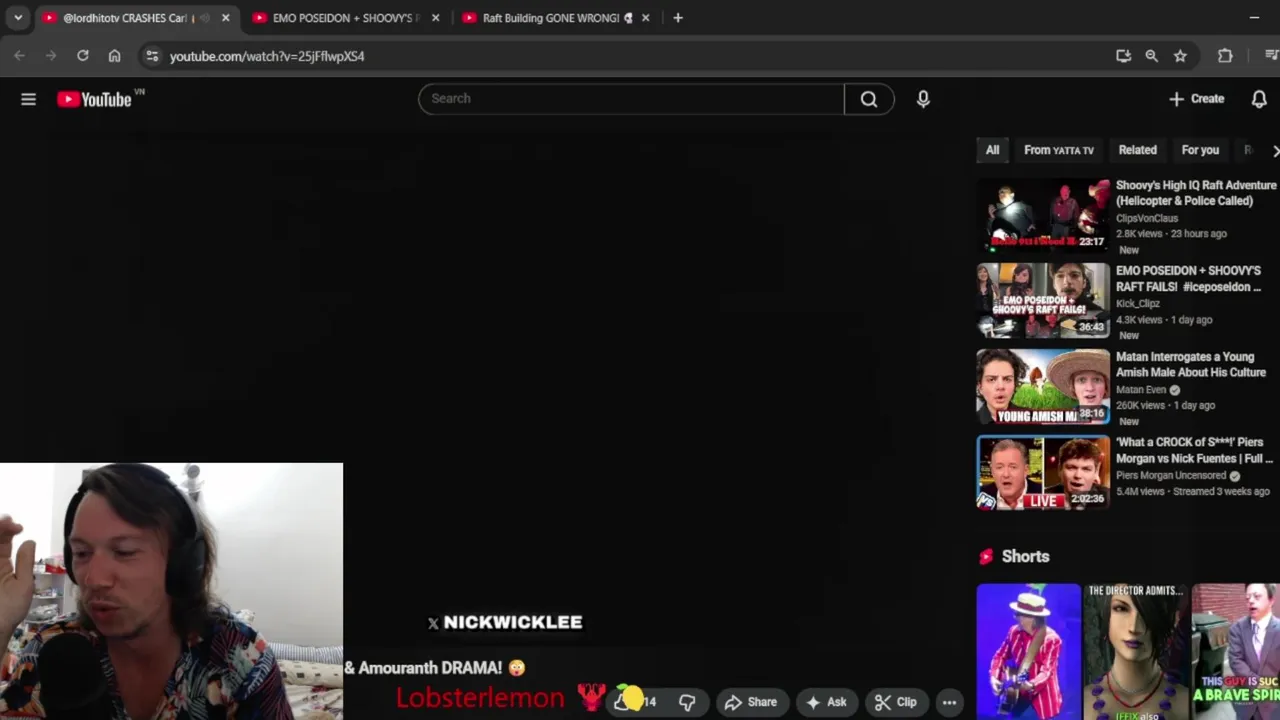This screenshot has height=720, width=1280.
Task: Click the YouTube search box
Action: (632, 98)
